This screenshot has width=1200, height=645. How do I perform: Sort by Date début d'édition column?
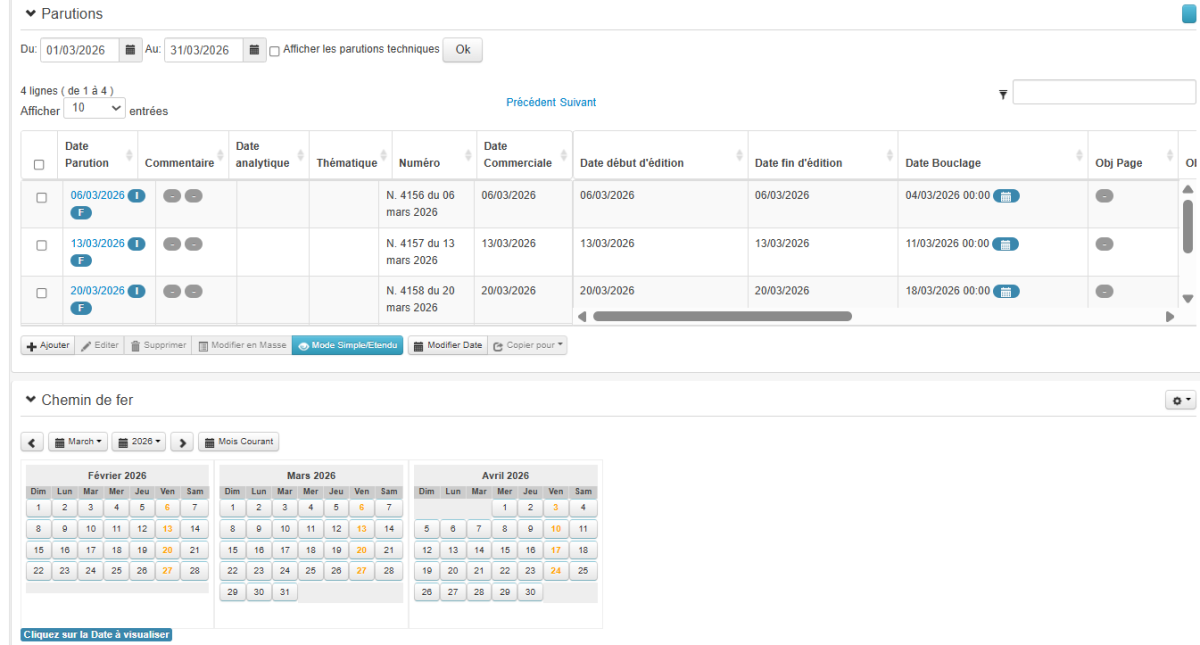(x=660, y=156)
